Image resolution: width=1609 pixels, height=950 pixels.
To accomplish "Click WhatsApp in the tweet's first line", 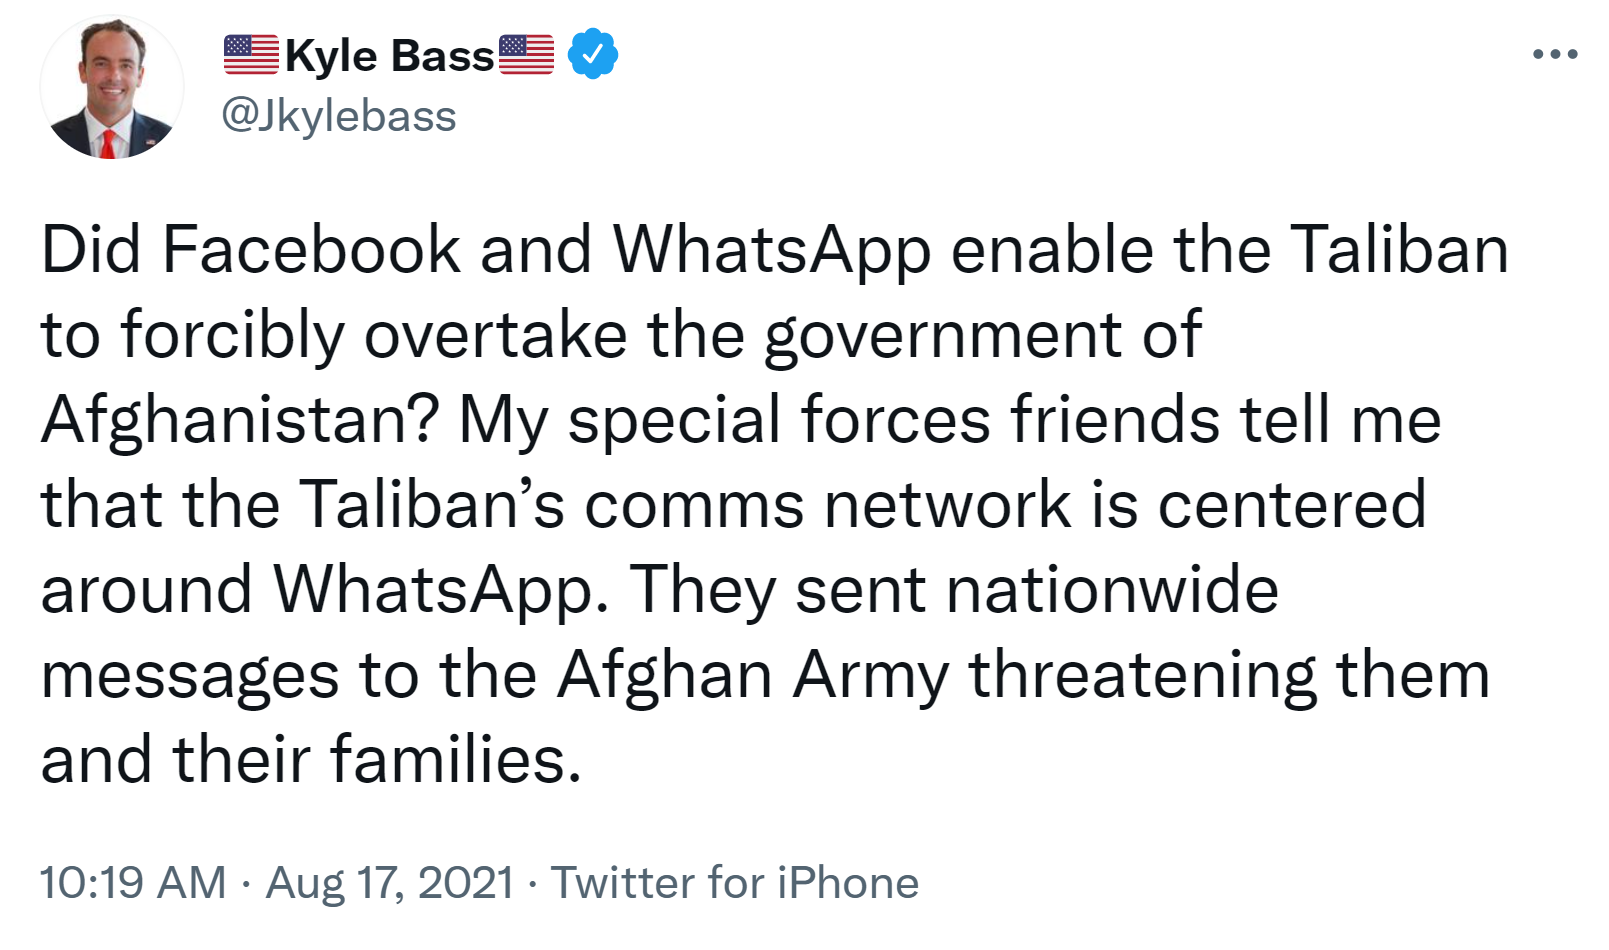I will point(771,249).
